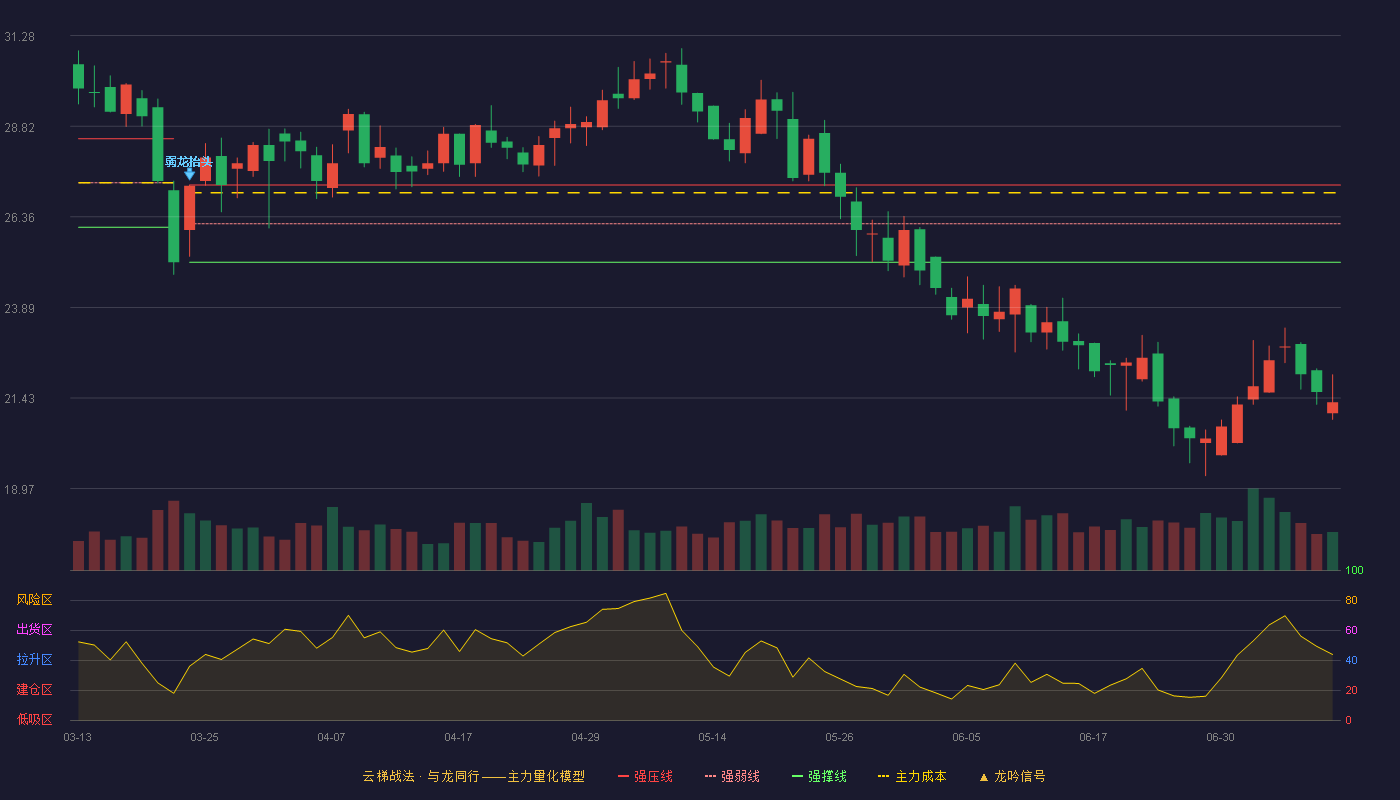Click the 31.28 price axis label

(19, 37)
